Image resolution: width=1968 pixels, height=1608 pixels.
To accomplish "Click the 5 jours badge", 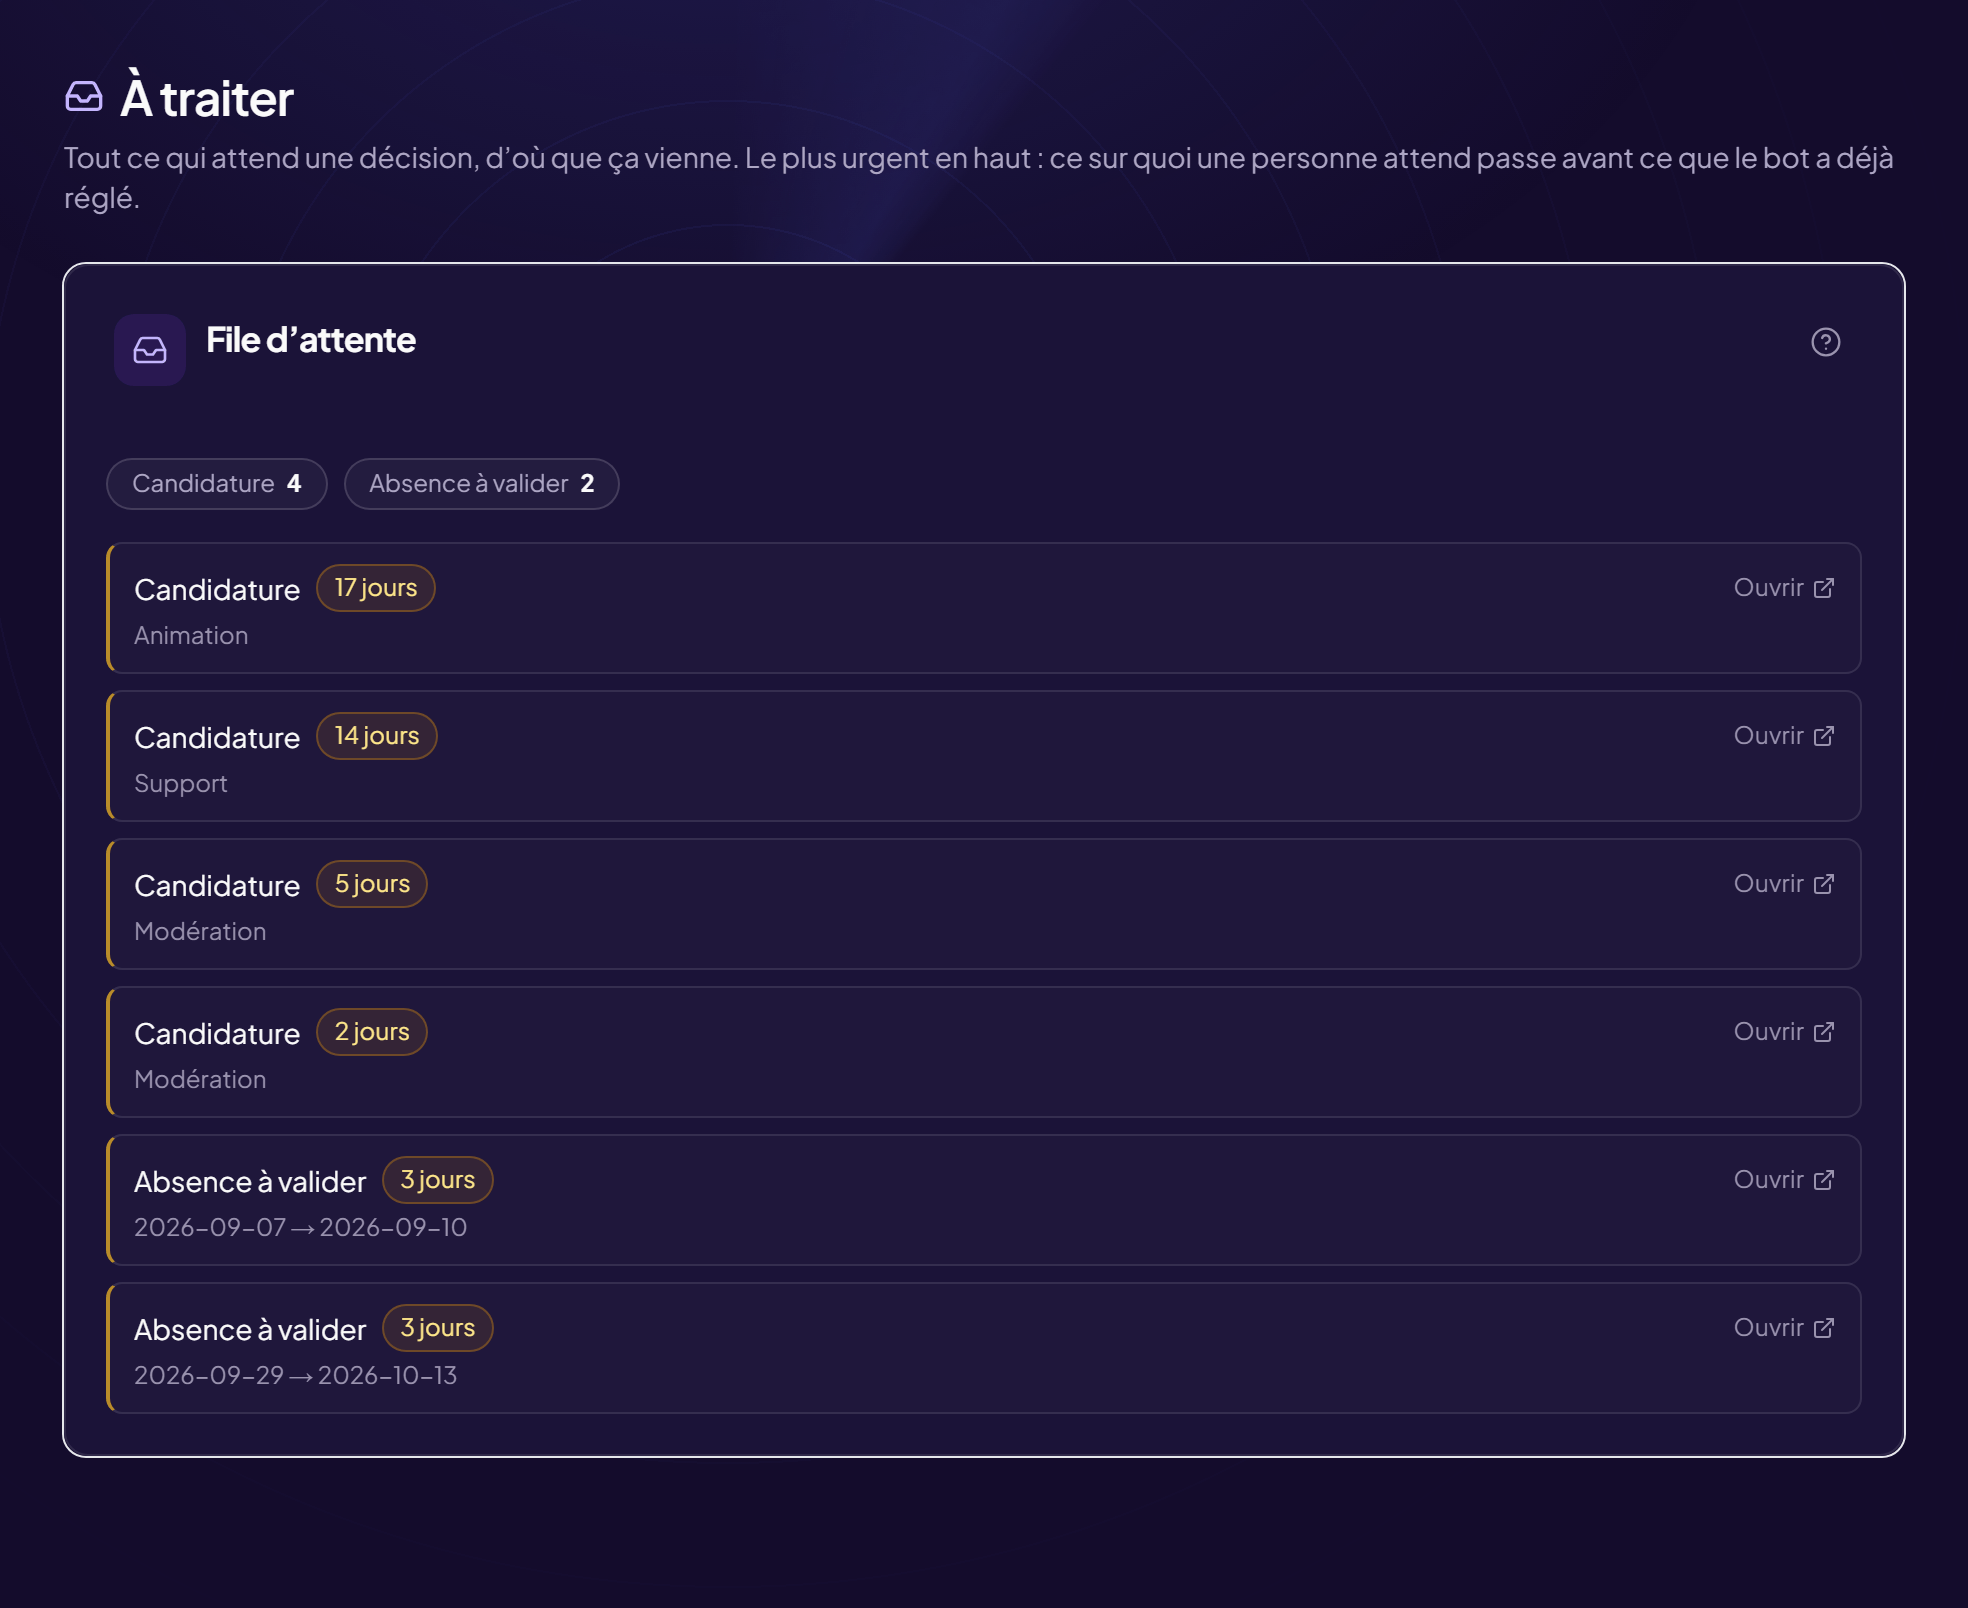I will pos(372,884).
